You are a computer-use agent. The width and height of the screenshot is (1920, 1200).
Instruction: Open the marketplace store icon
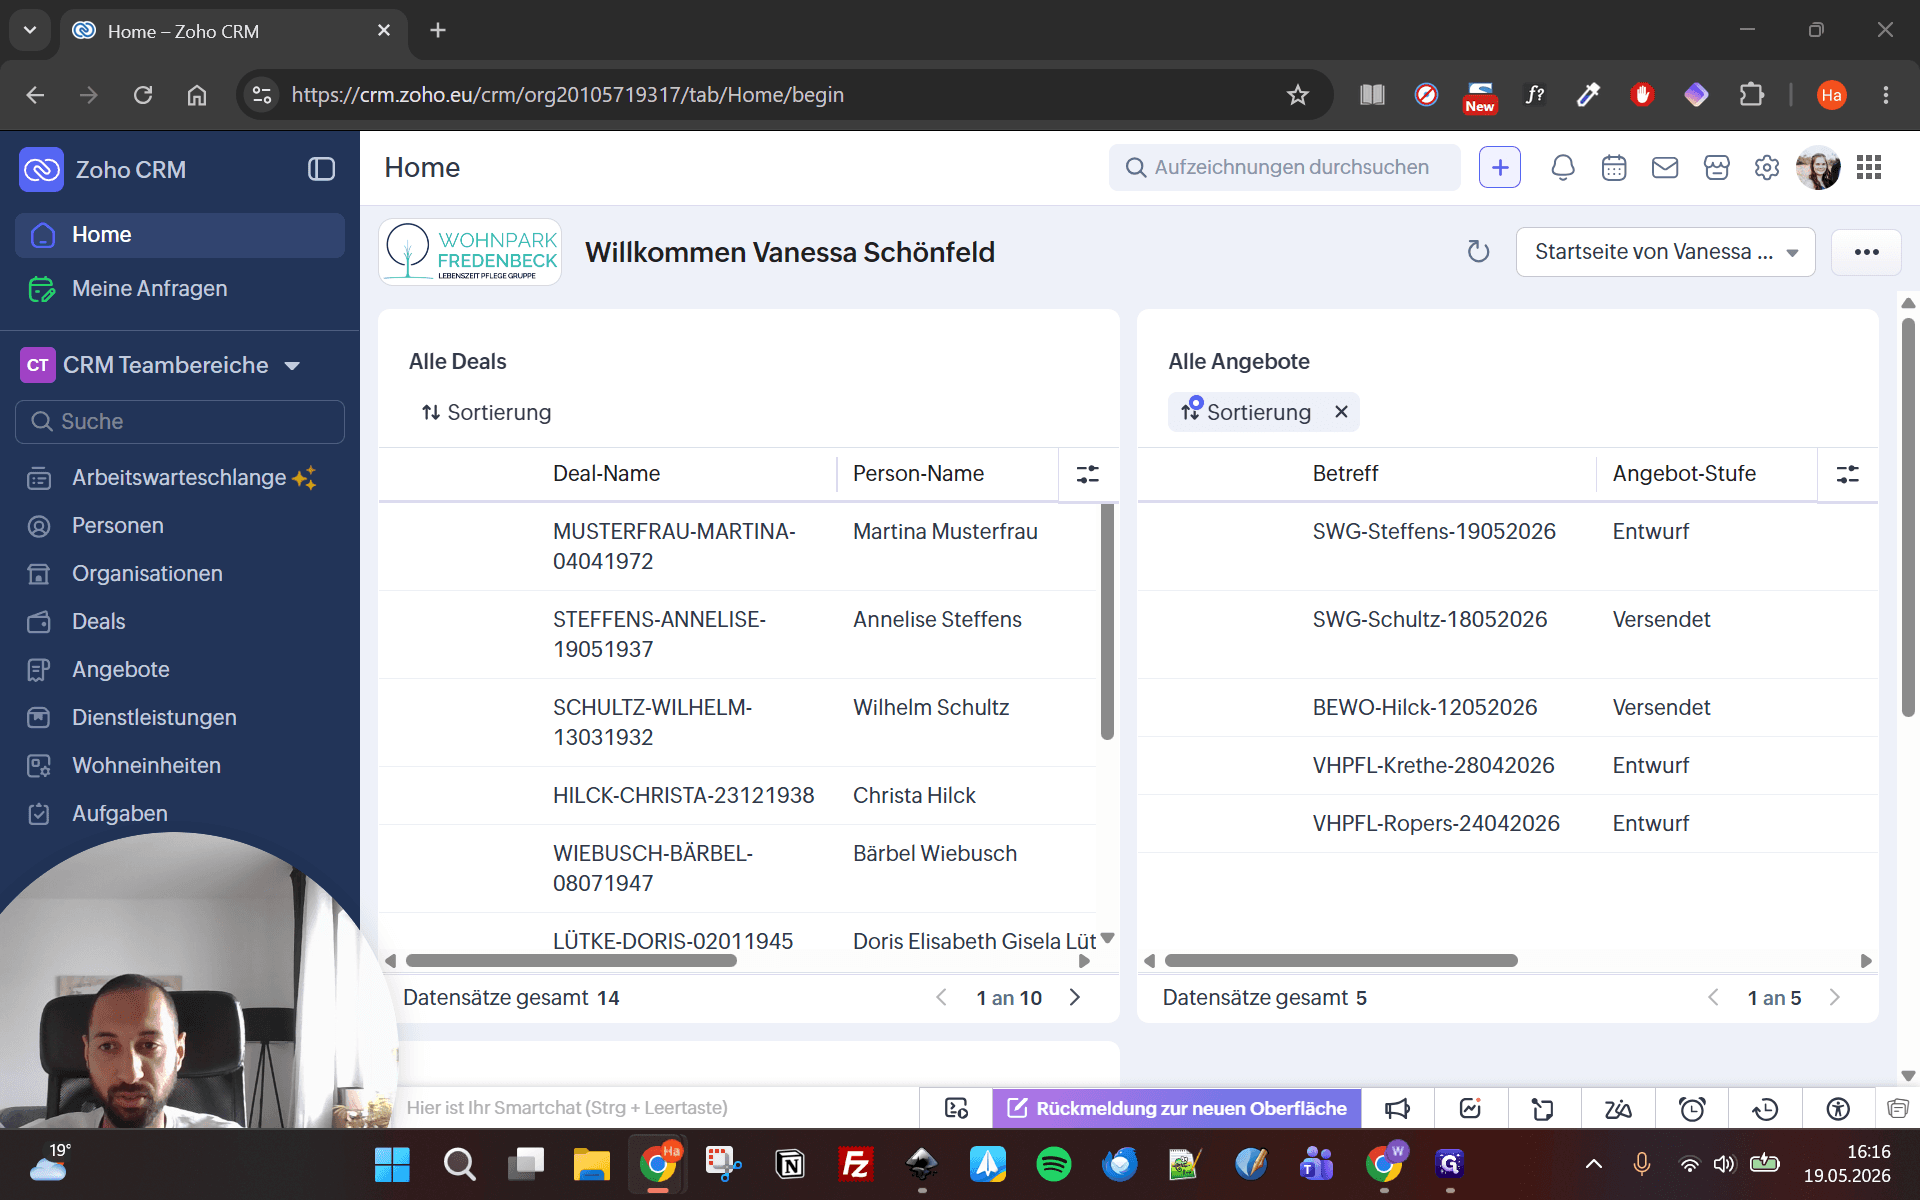click(1717, 168)
